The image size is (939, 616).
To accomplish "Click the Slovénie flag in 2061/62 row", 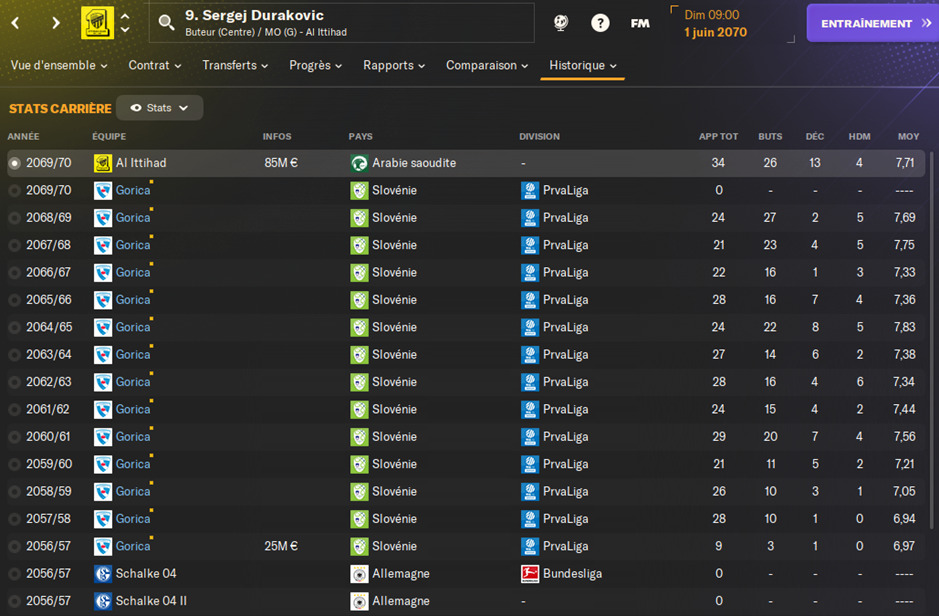I will (359, 409).
